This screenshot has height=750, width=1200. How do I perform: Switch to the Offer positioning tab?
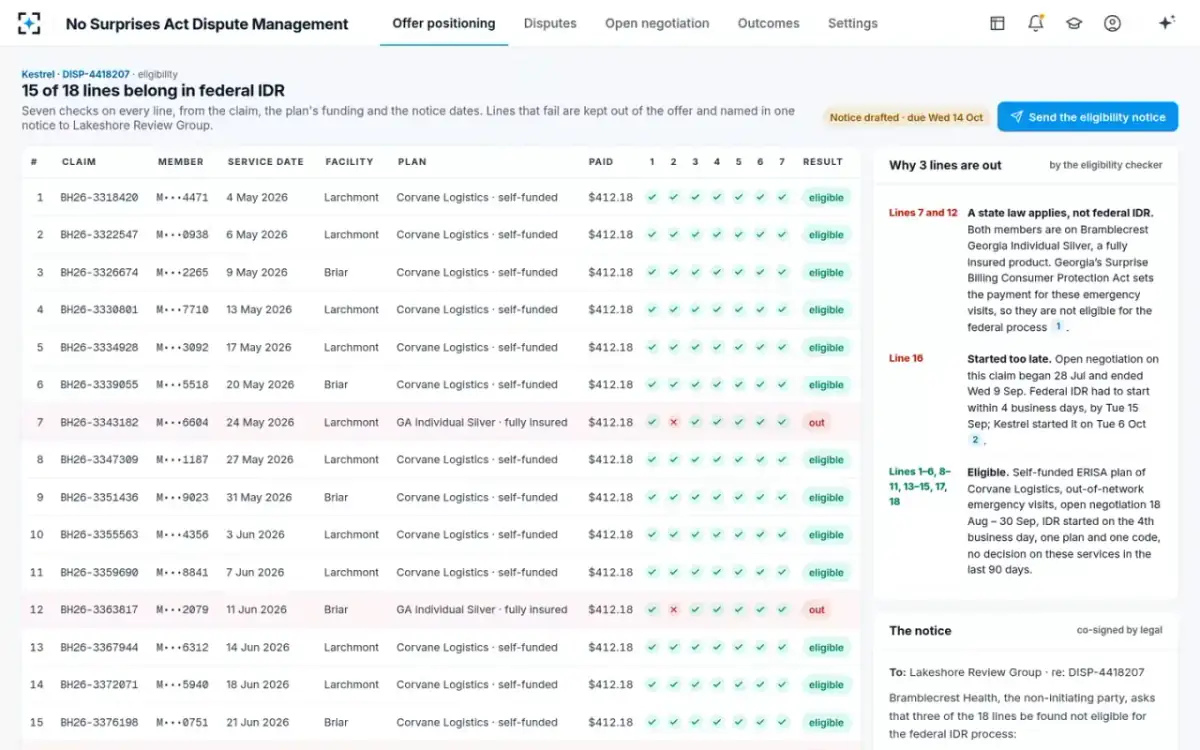point(444,23)
